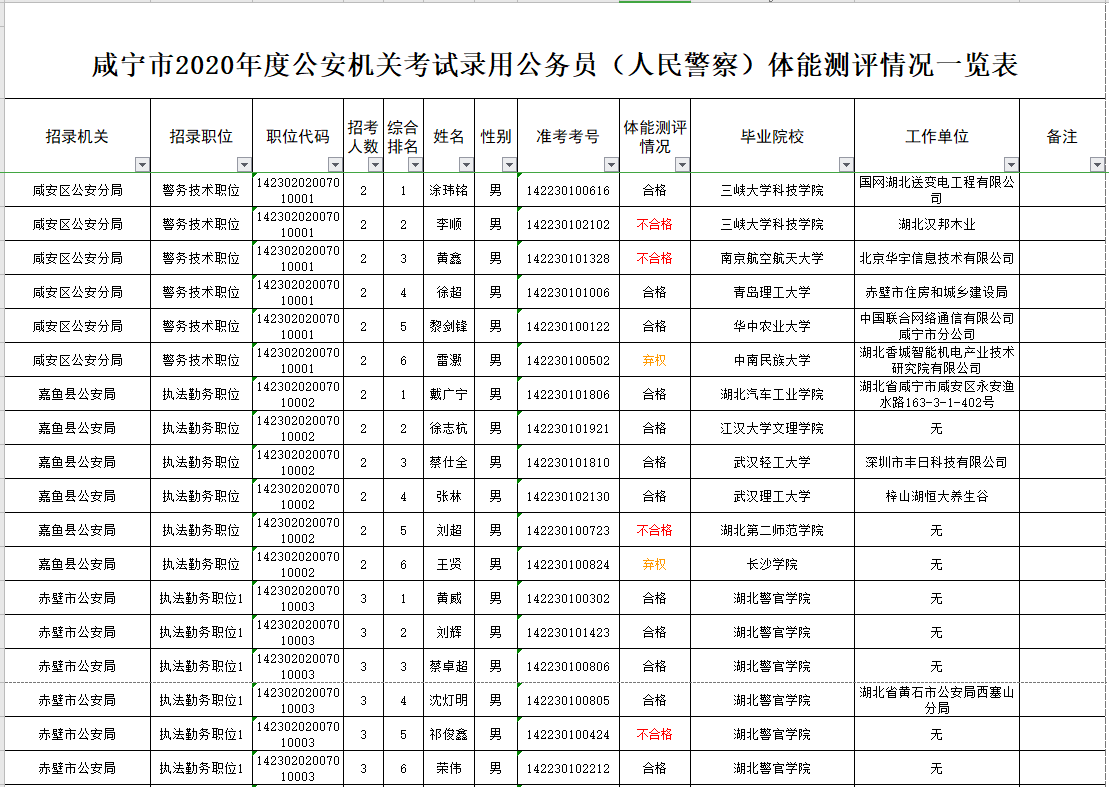
Task: Click the name cell 黄威
Action: 449,597
